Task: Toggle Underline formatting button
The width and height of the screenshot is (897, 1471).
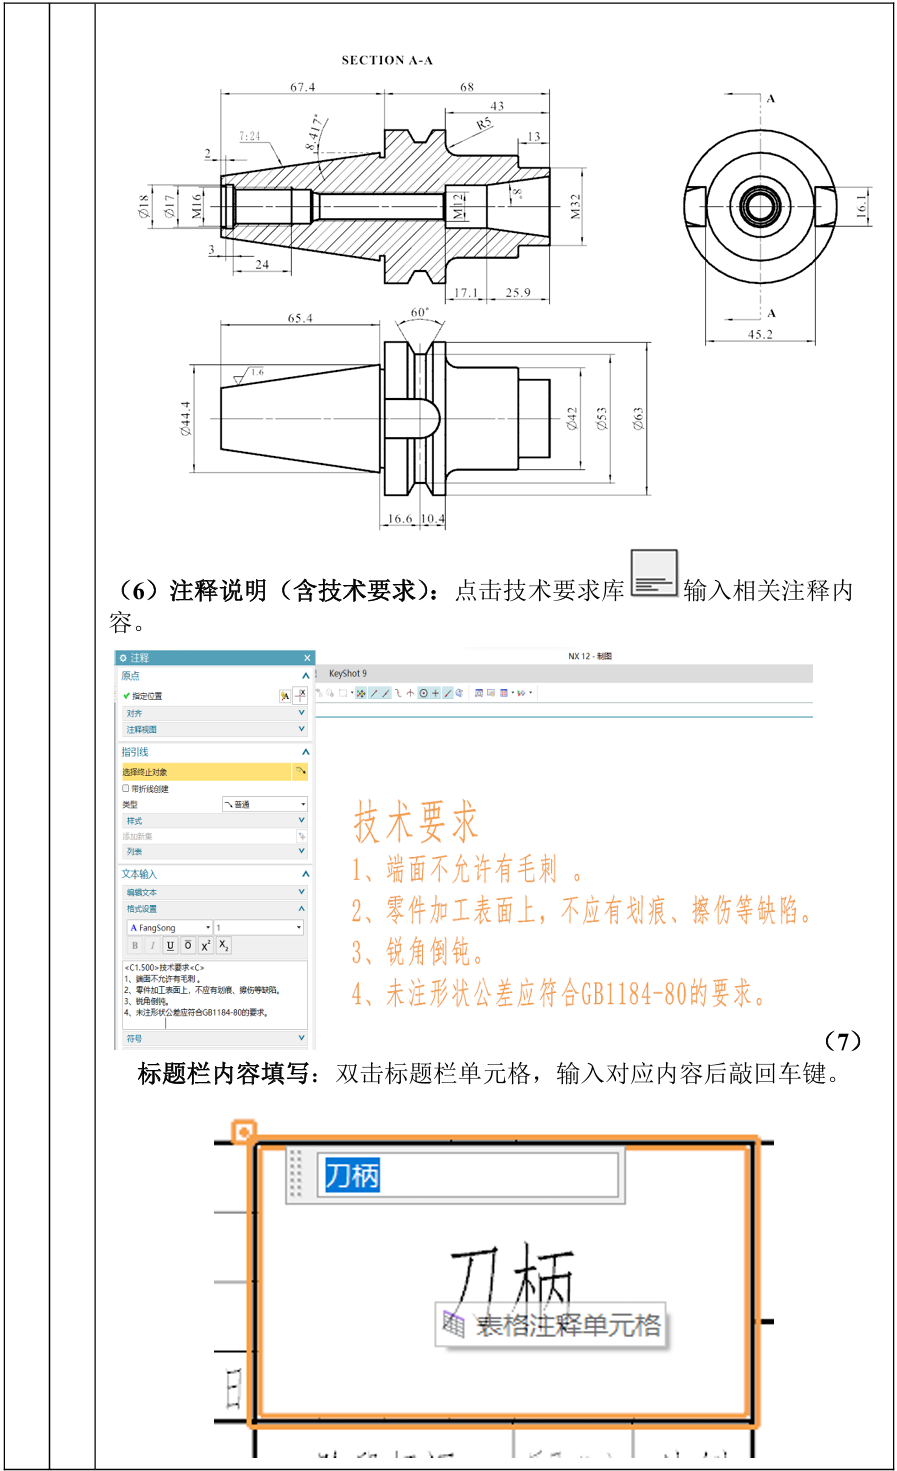Action: (170, 945)
